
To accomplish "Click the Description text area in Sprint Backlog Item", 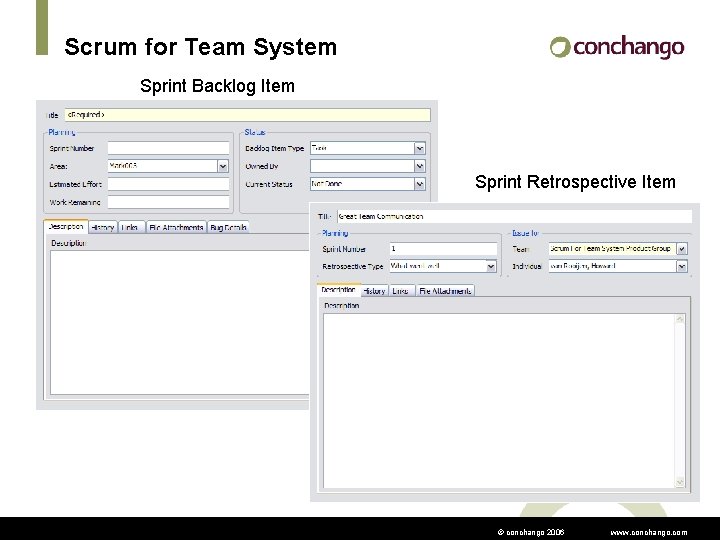I will tap(180, 322).
